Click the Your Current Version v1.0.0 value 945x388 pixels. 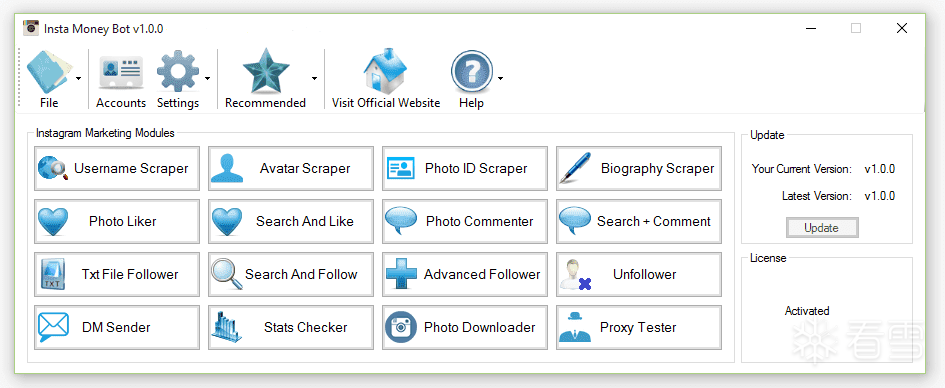tap(879, 169)
